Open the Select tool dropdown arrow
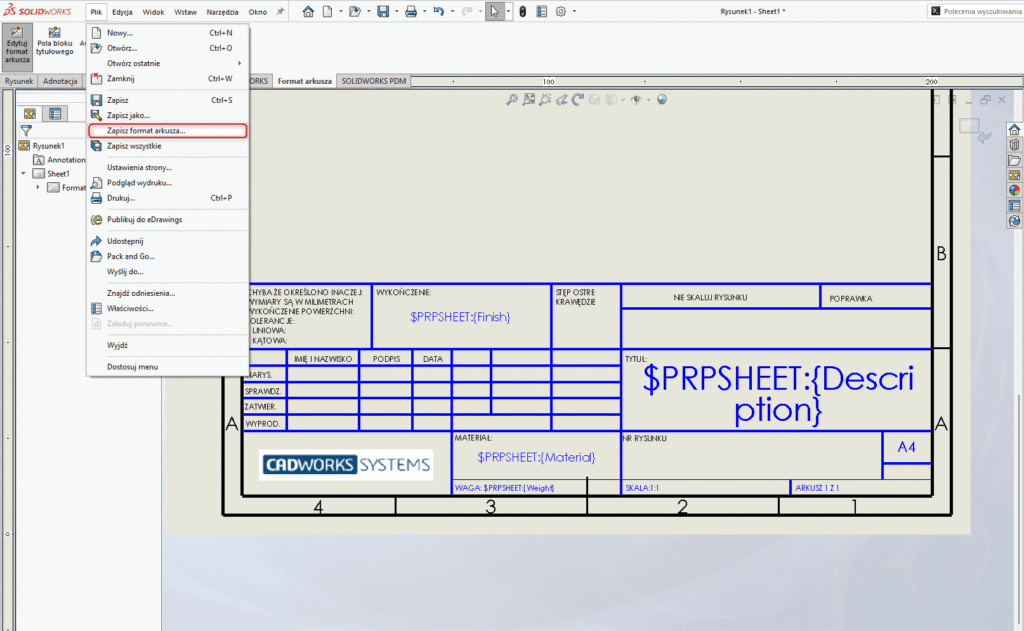 point(508,11)
